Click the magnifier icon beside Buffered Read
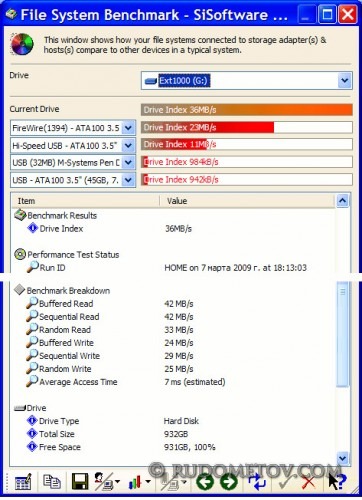This screenshot has height=500, width=362. tap(32, 303)
